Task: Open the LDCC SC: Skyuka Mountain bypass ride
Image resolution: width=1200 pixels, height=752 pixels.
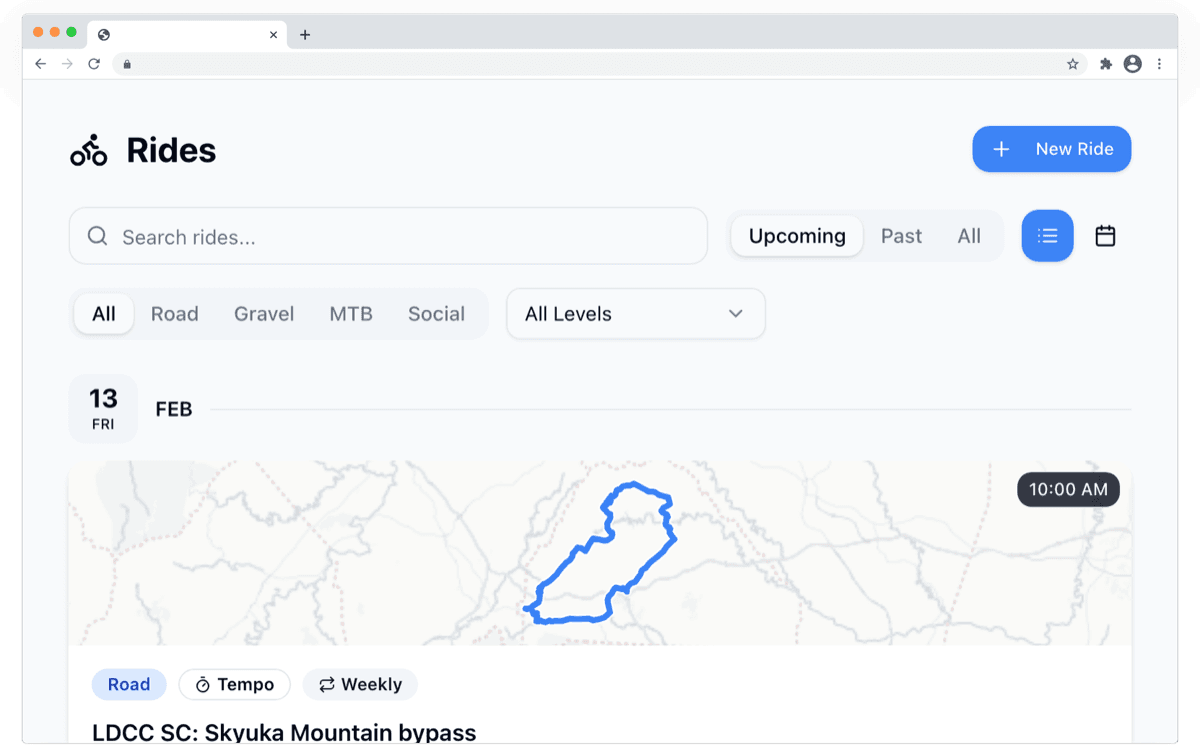Action: (285, 732)
